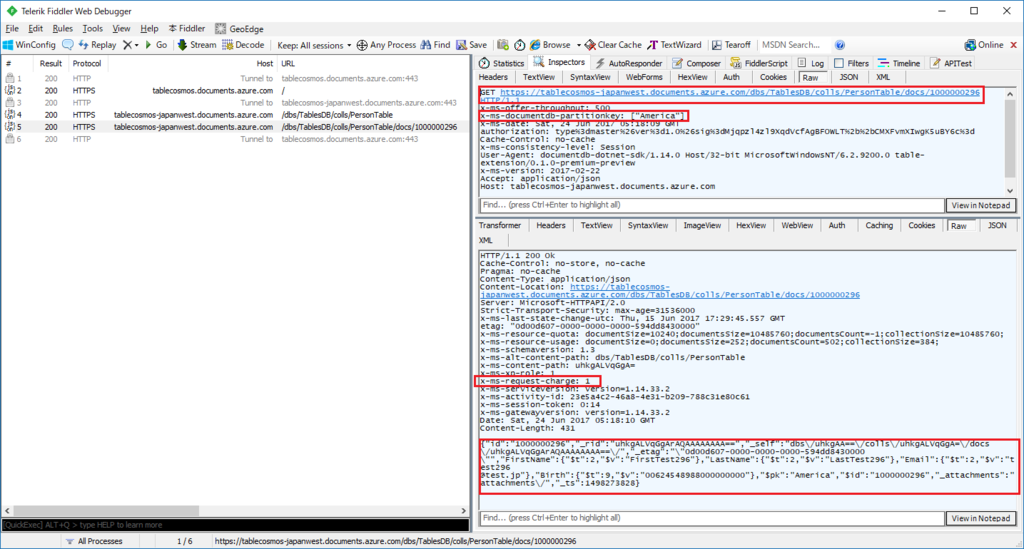Click the All Processes status bar filter
This screenshot has height=549, width=1024.
pos(94,541)
